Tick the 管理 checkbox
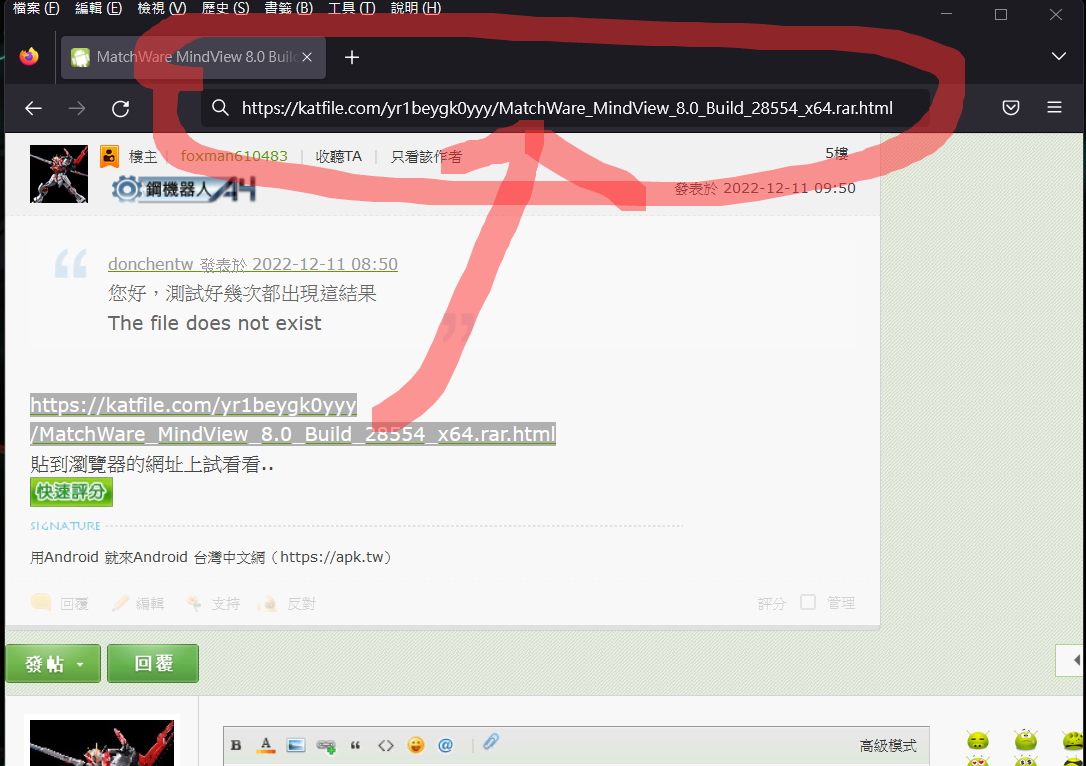The width and height of the screenshot is (1086, 766). point(808,602)
